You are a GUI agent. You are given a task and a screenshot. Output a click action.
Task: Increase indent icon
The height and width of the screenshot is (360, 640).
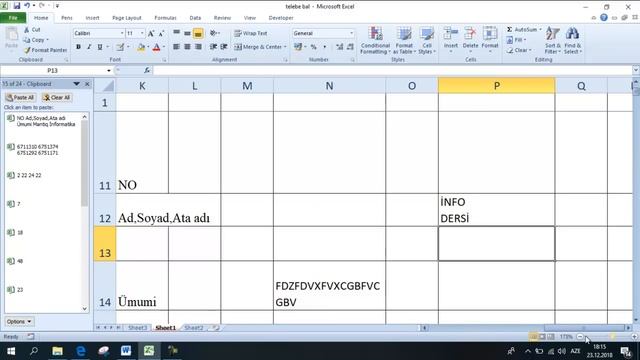pyautogui.click(x=224, y=47)
